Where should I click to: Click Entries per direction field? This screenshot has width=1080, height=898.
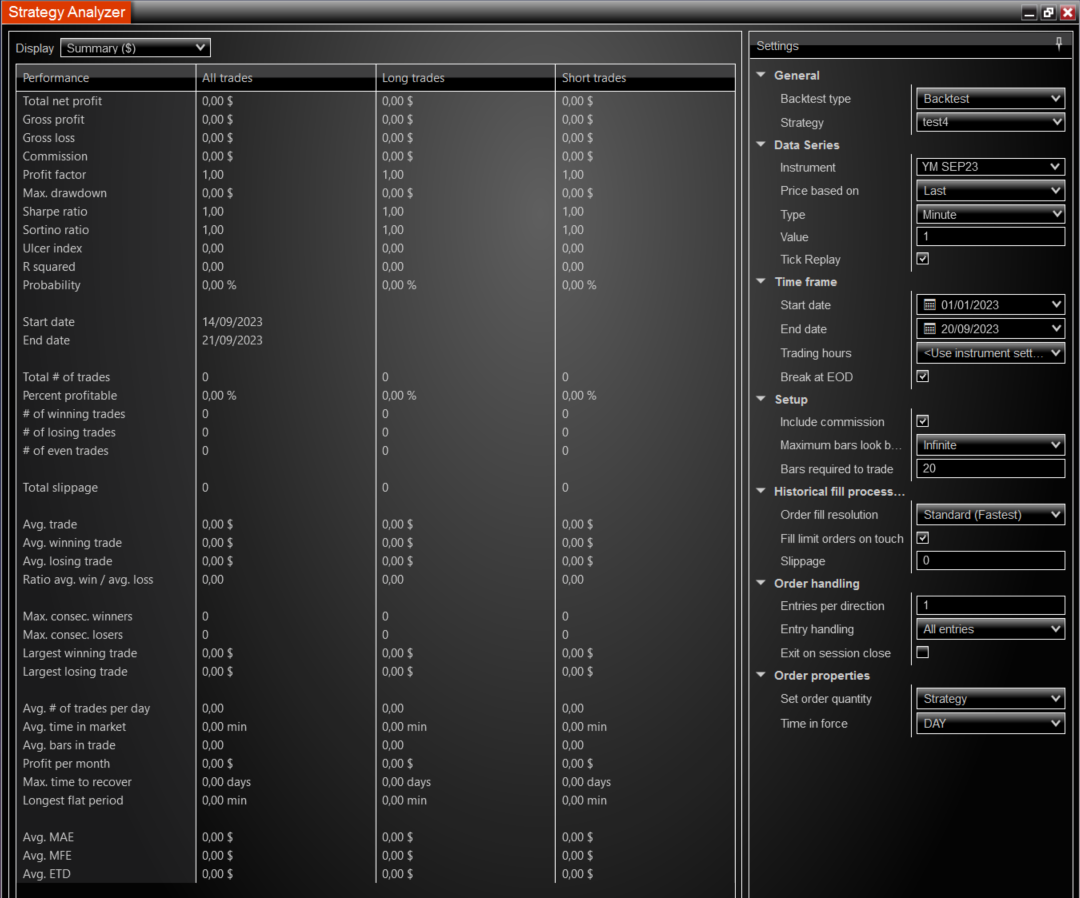990,605
